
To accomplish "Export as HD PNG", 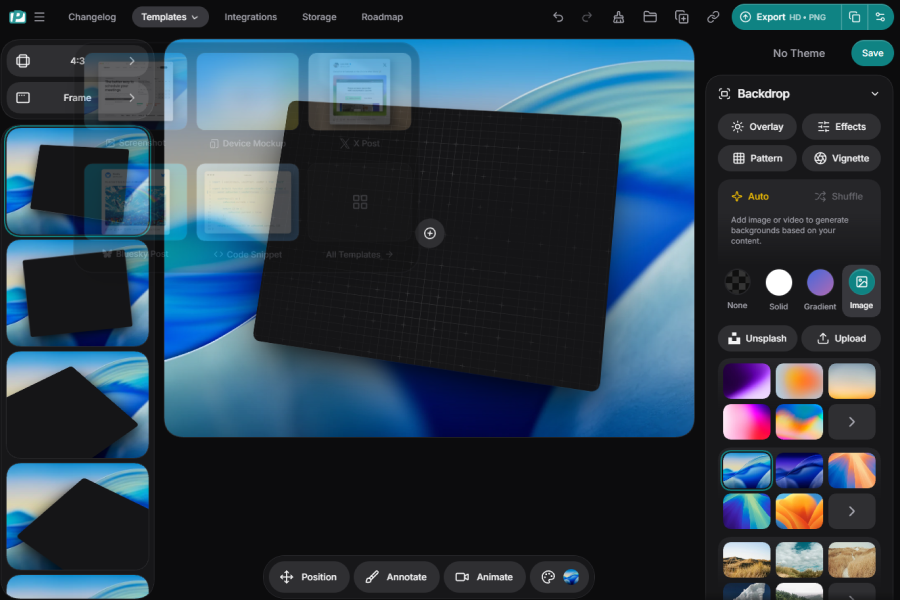I will [786, 17].
